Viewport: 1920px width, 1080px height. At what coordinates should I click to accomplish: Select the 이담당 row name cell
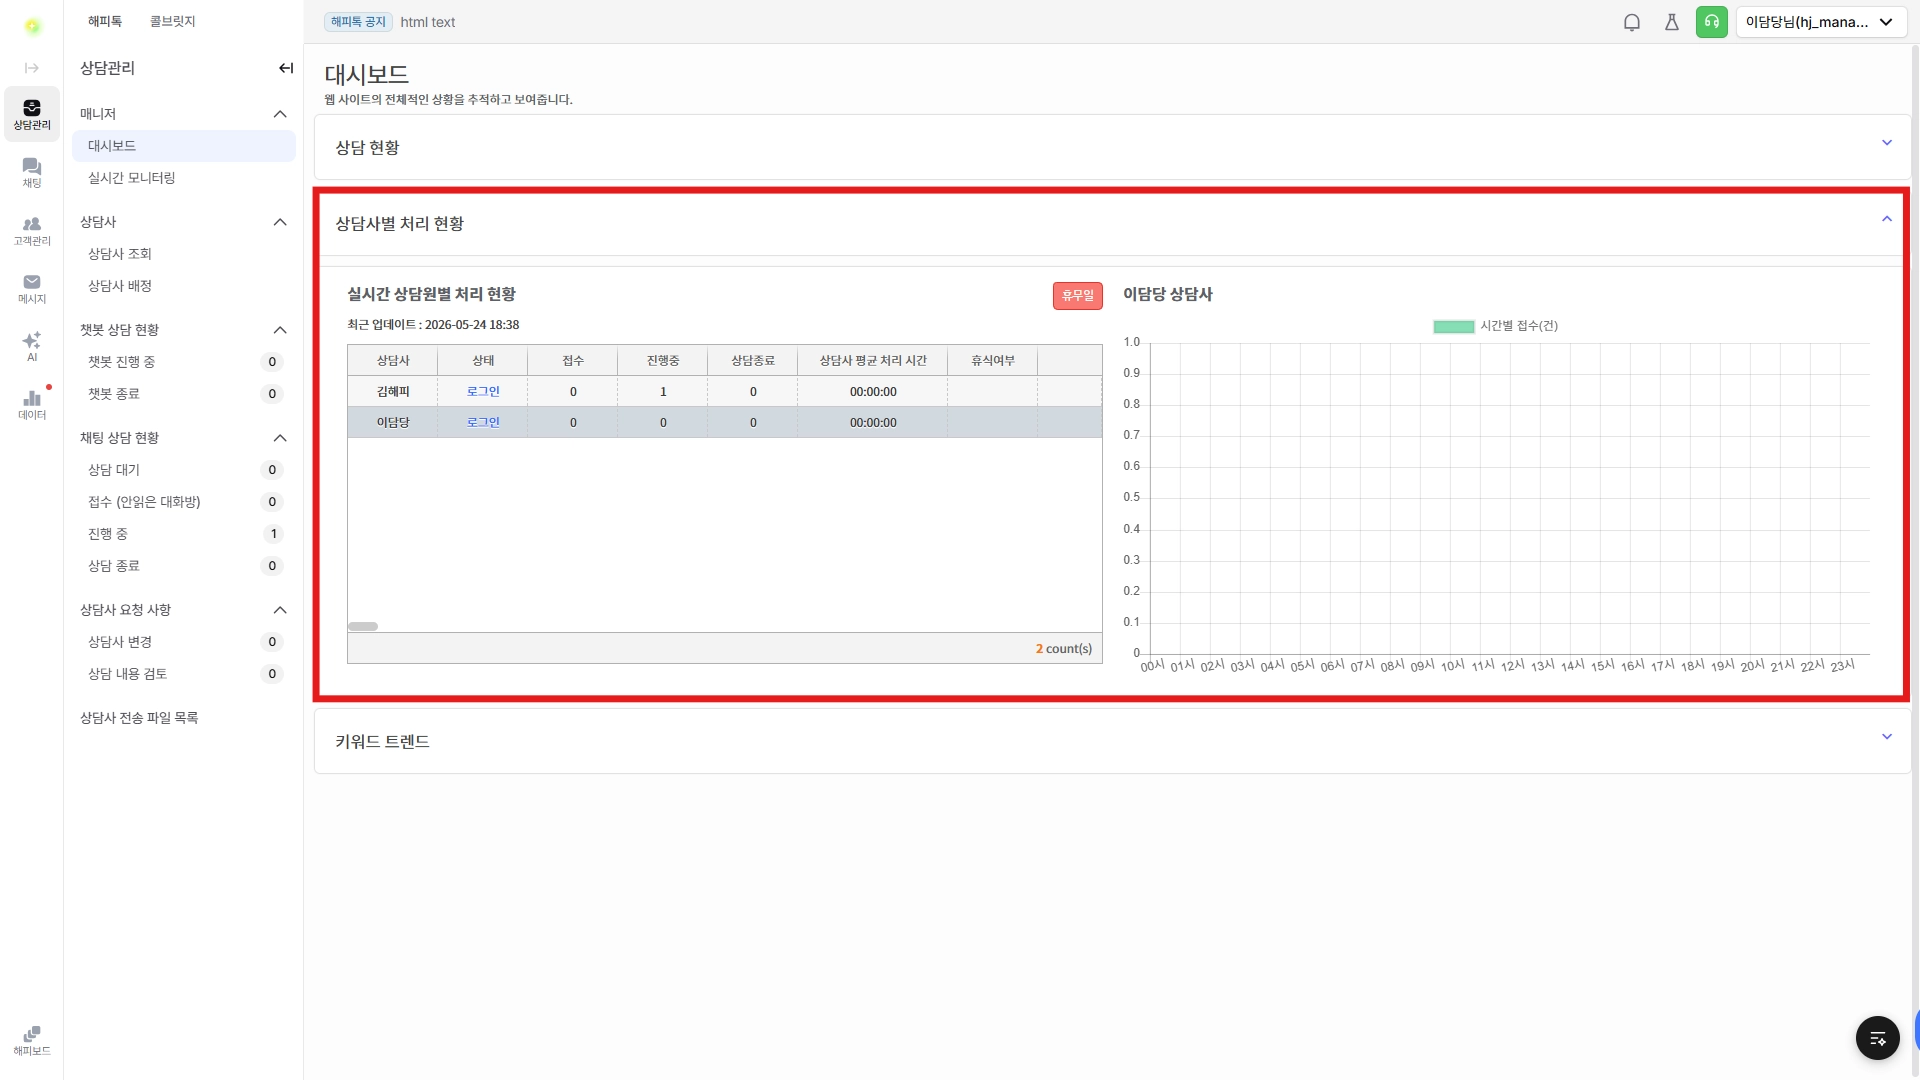393,423
